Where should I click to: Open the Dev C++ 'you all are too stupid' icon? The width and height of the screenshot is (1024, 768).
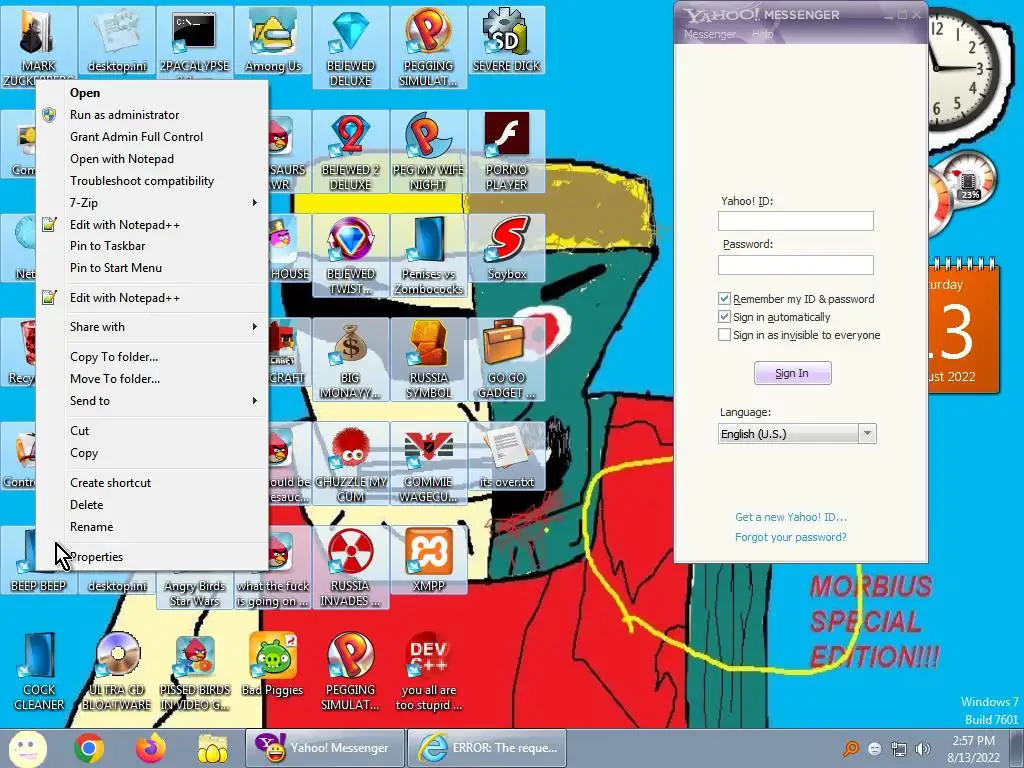point(429,671)
